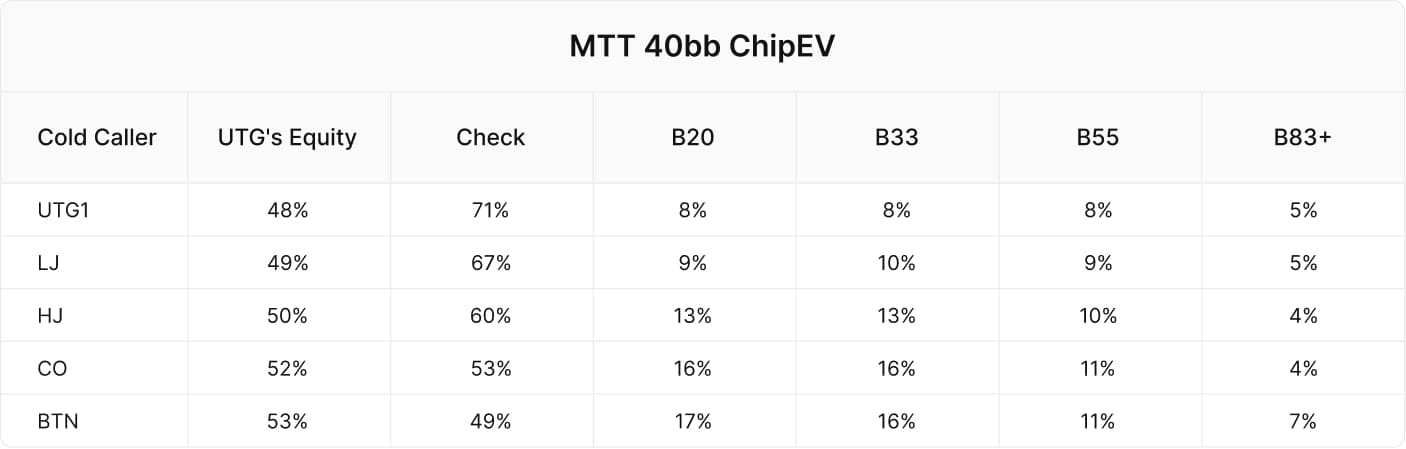1406x449 pixels.
Task: Click the Check column header
Action: 490,137
